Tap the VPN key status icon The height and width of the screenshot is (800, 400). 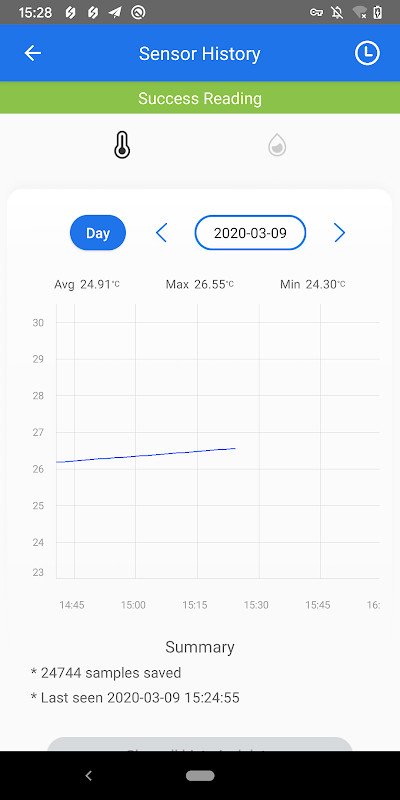[x=316, y=13]
